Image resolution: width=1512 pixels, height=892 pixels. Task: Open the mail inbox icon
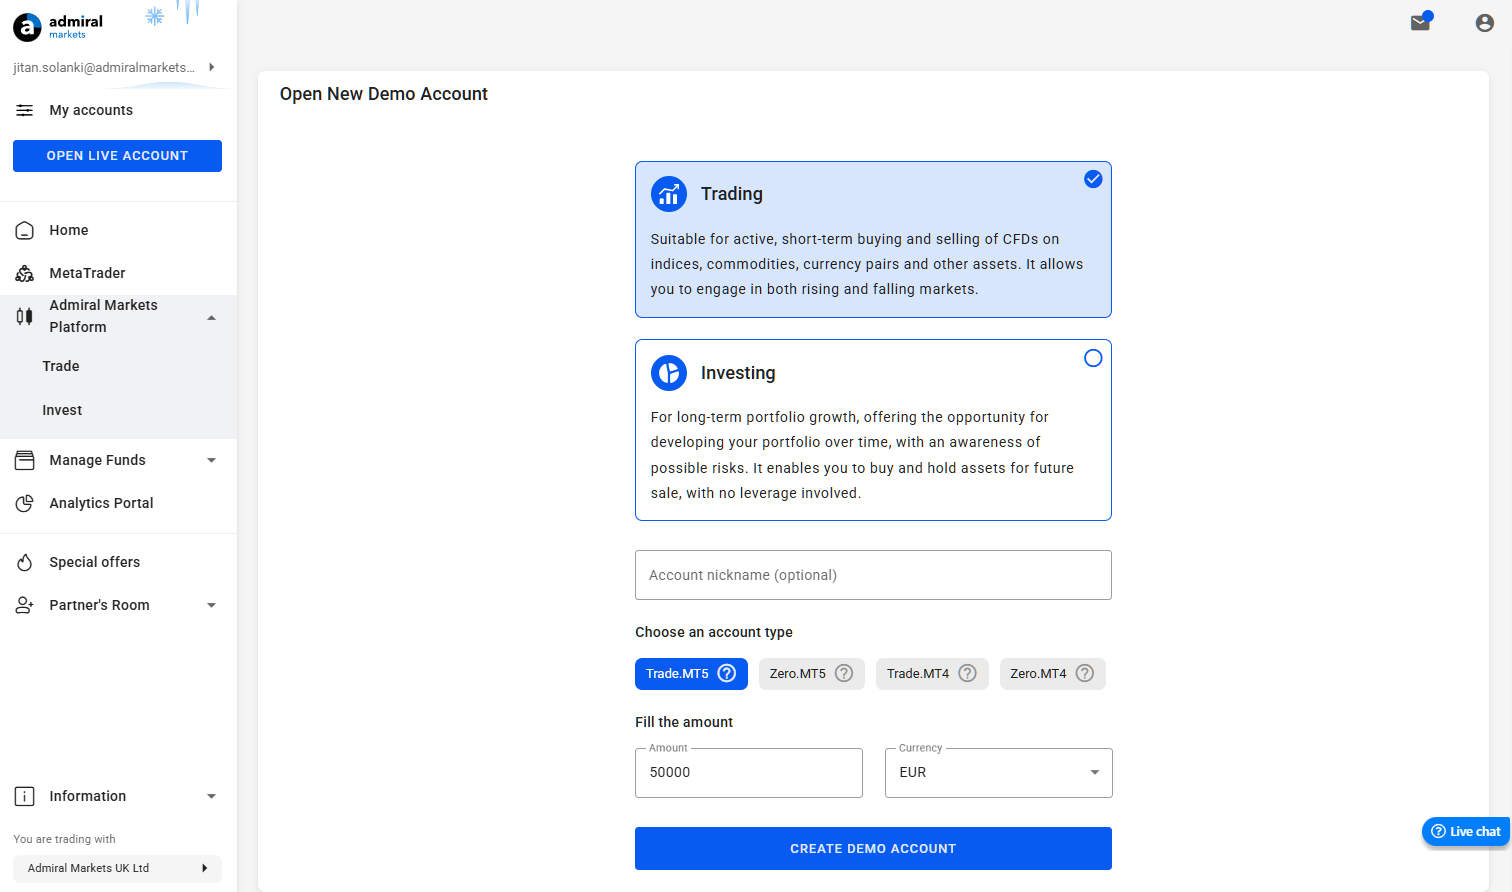(1420, 23)
